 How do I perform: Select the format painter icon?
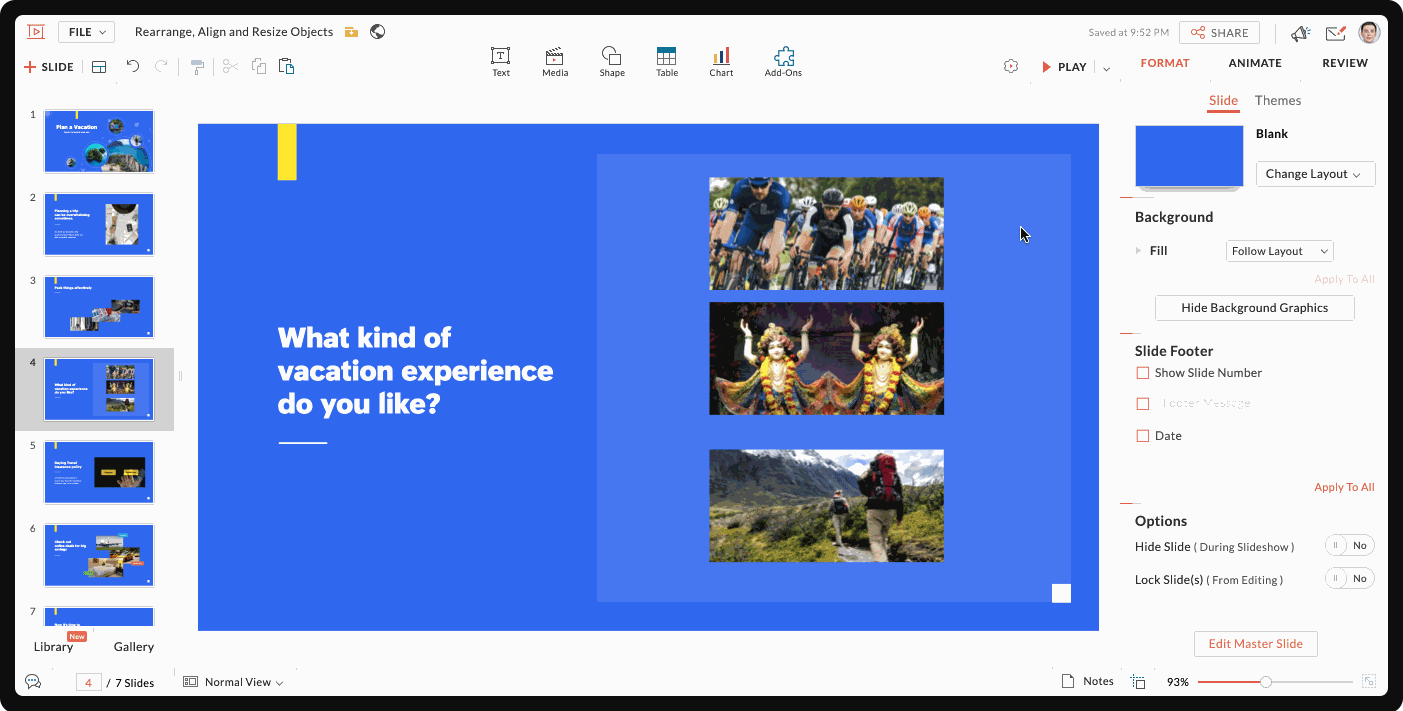click(x=198, y=67)
